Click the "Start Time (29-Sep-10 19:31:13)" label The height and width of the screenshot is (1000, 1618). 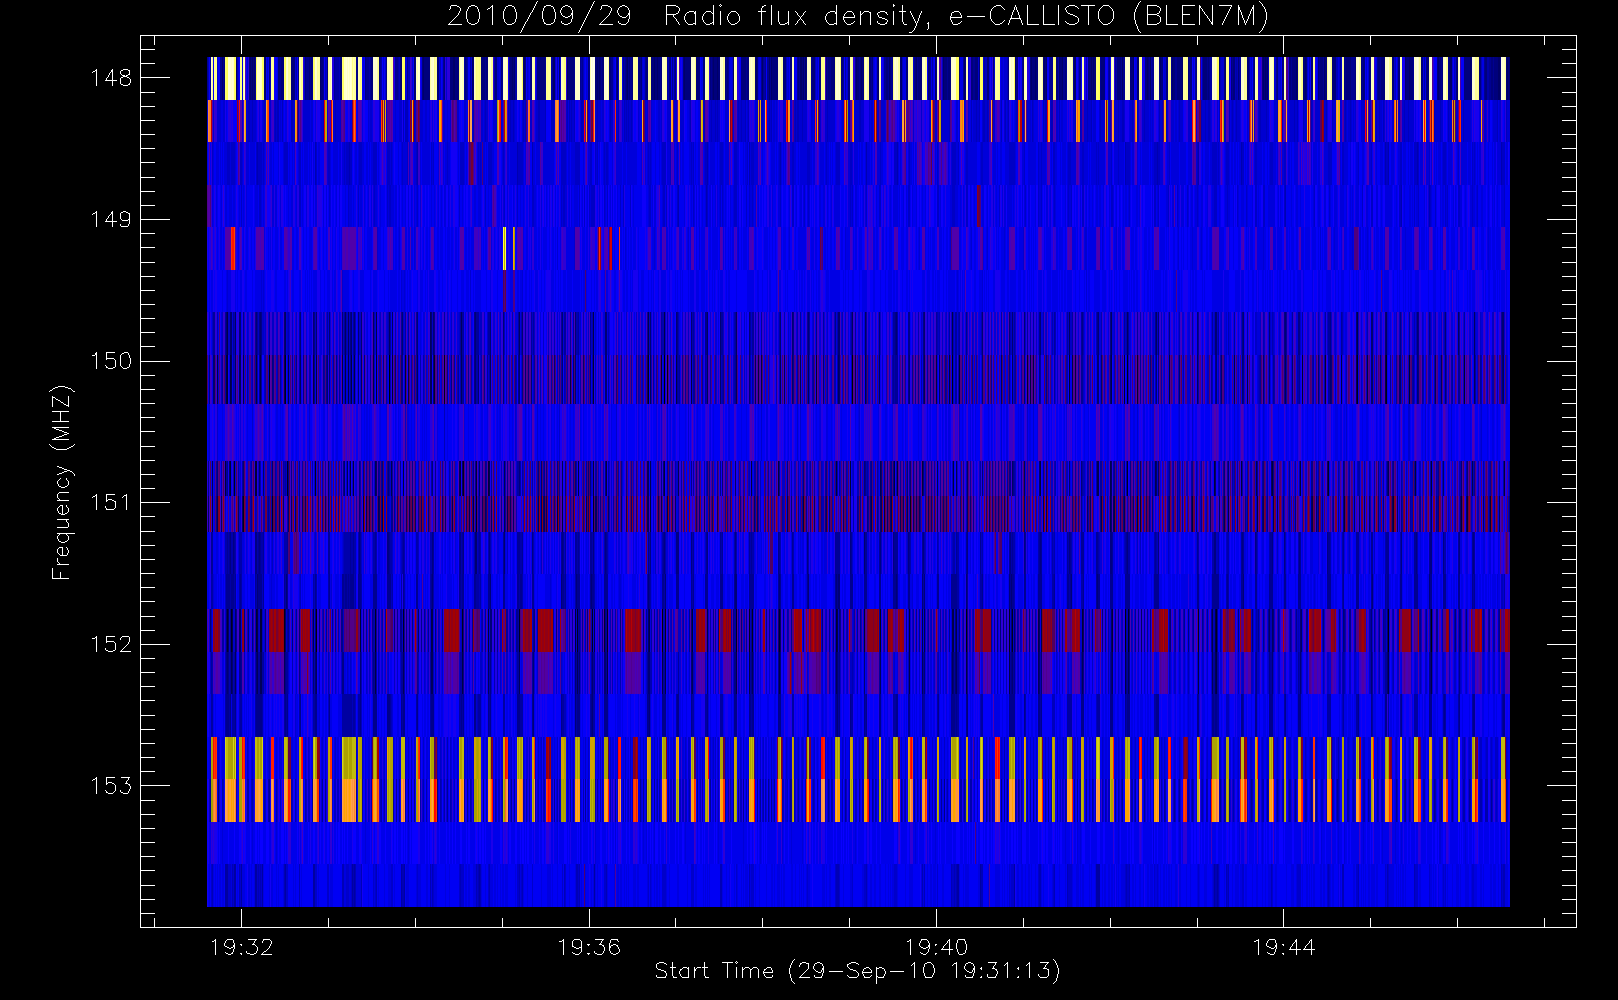pyautogui.click(x=857, y=971)
